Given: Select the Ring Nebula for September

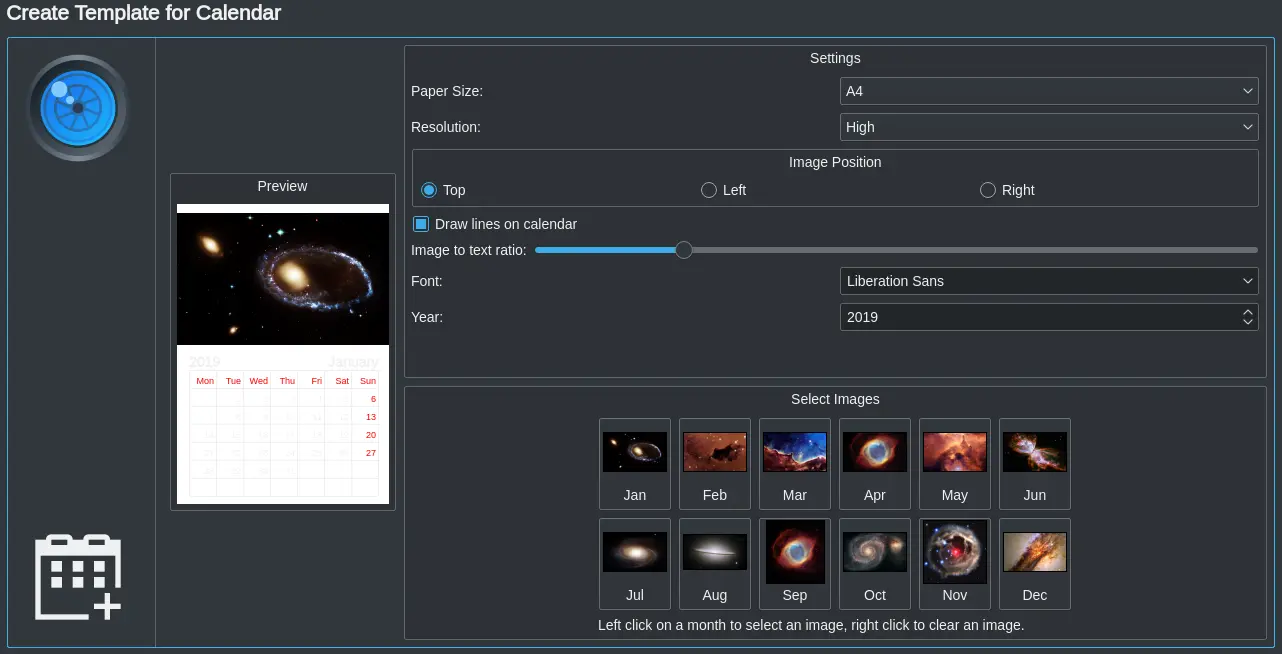Looking at the screenshot, I should pyautogui.click(x=794, y=551).
